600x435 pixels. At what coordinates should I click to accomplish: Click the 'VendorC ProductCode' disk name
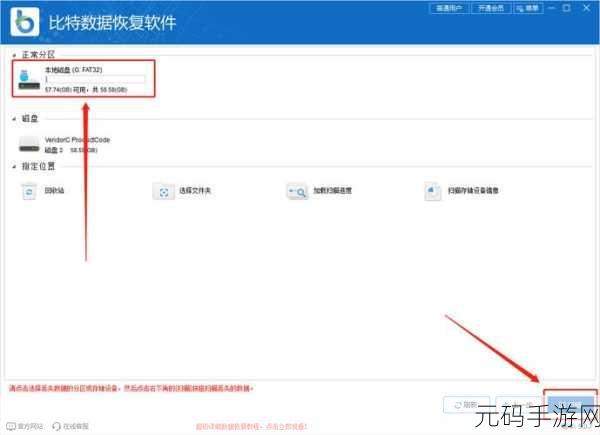(x=77, y=140)
